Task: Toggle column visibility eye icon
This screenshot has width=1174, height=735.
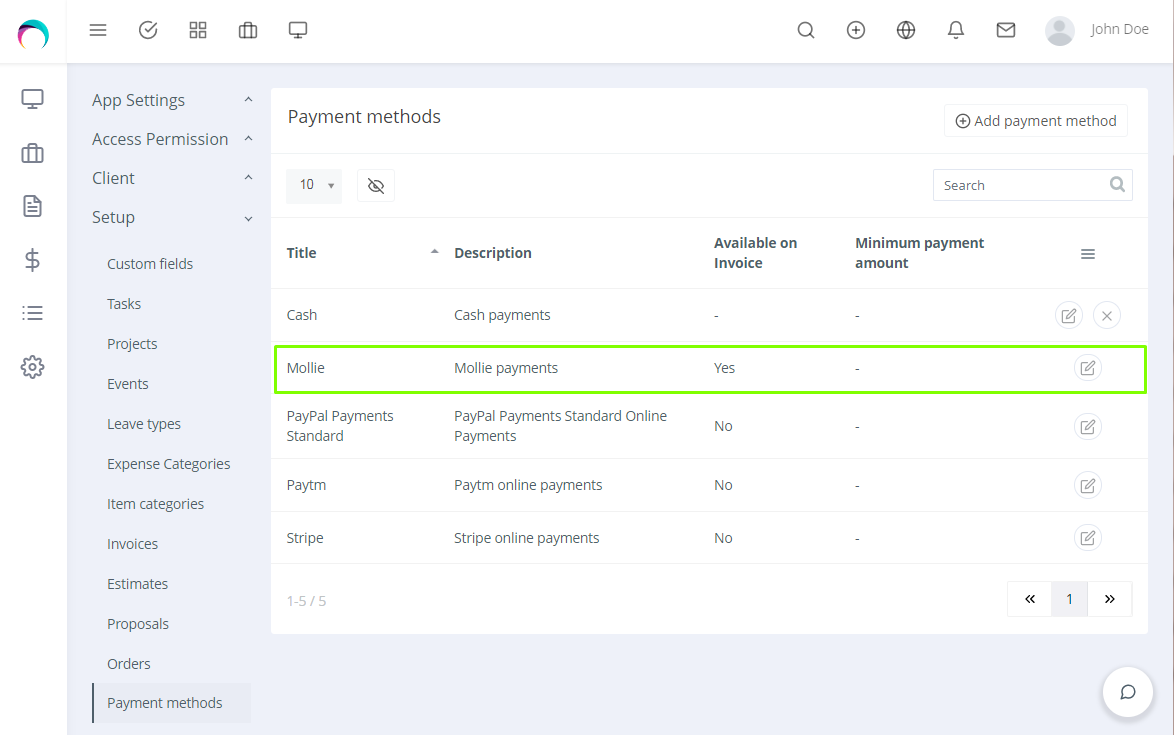Action: coord(376,186)
